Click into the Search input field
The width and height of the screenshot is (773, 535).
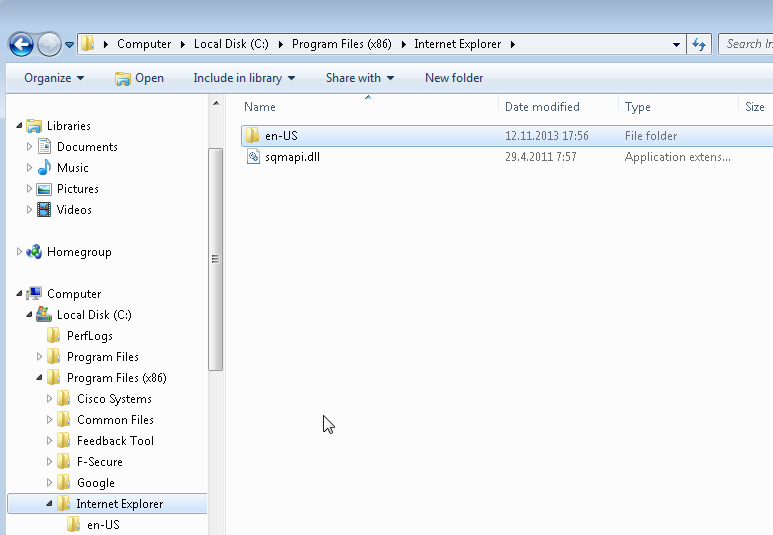point(746,44)
